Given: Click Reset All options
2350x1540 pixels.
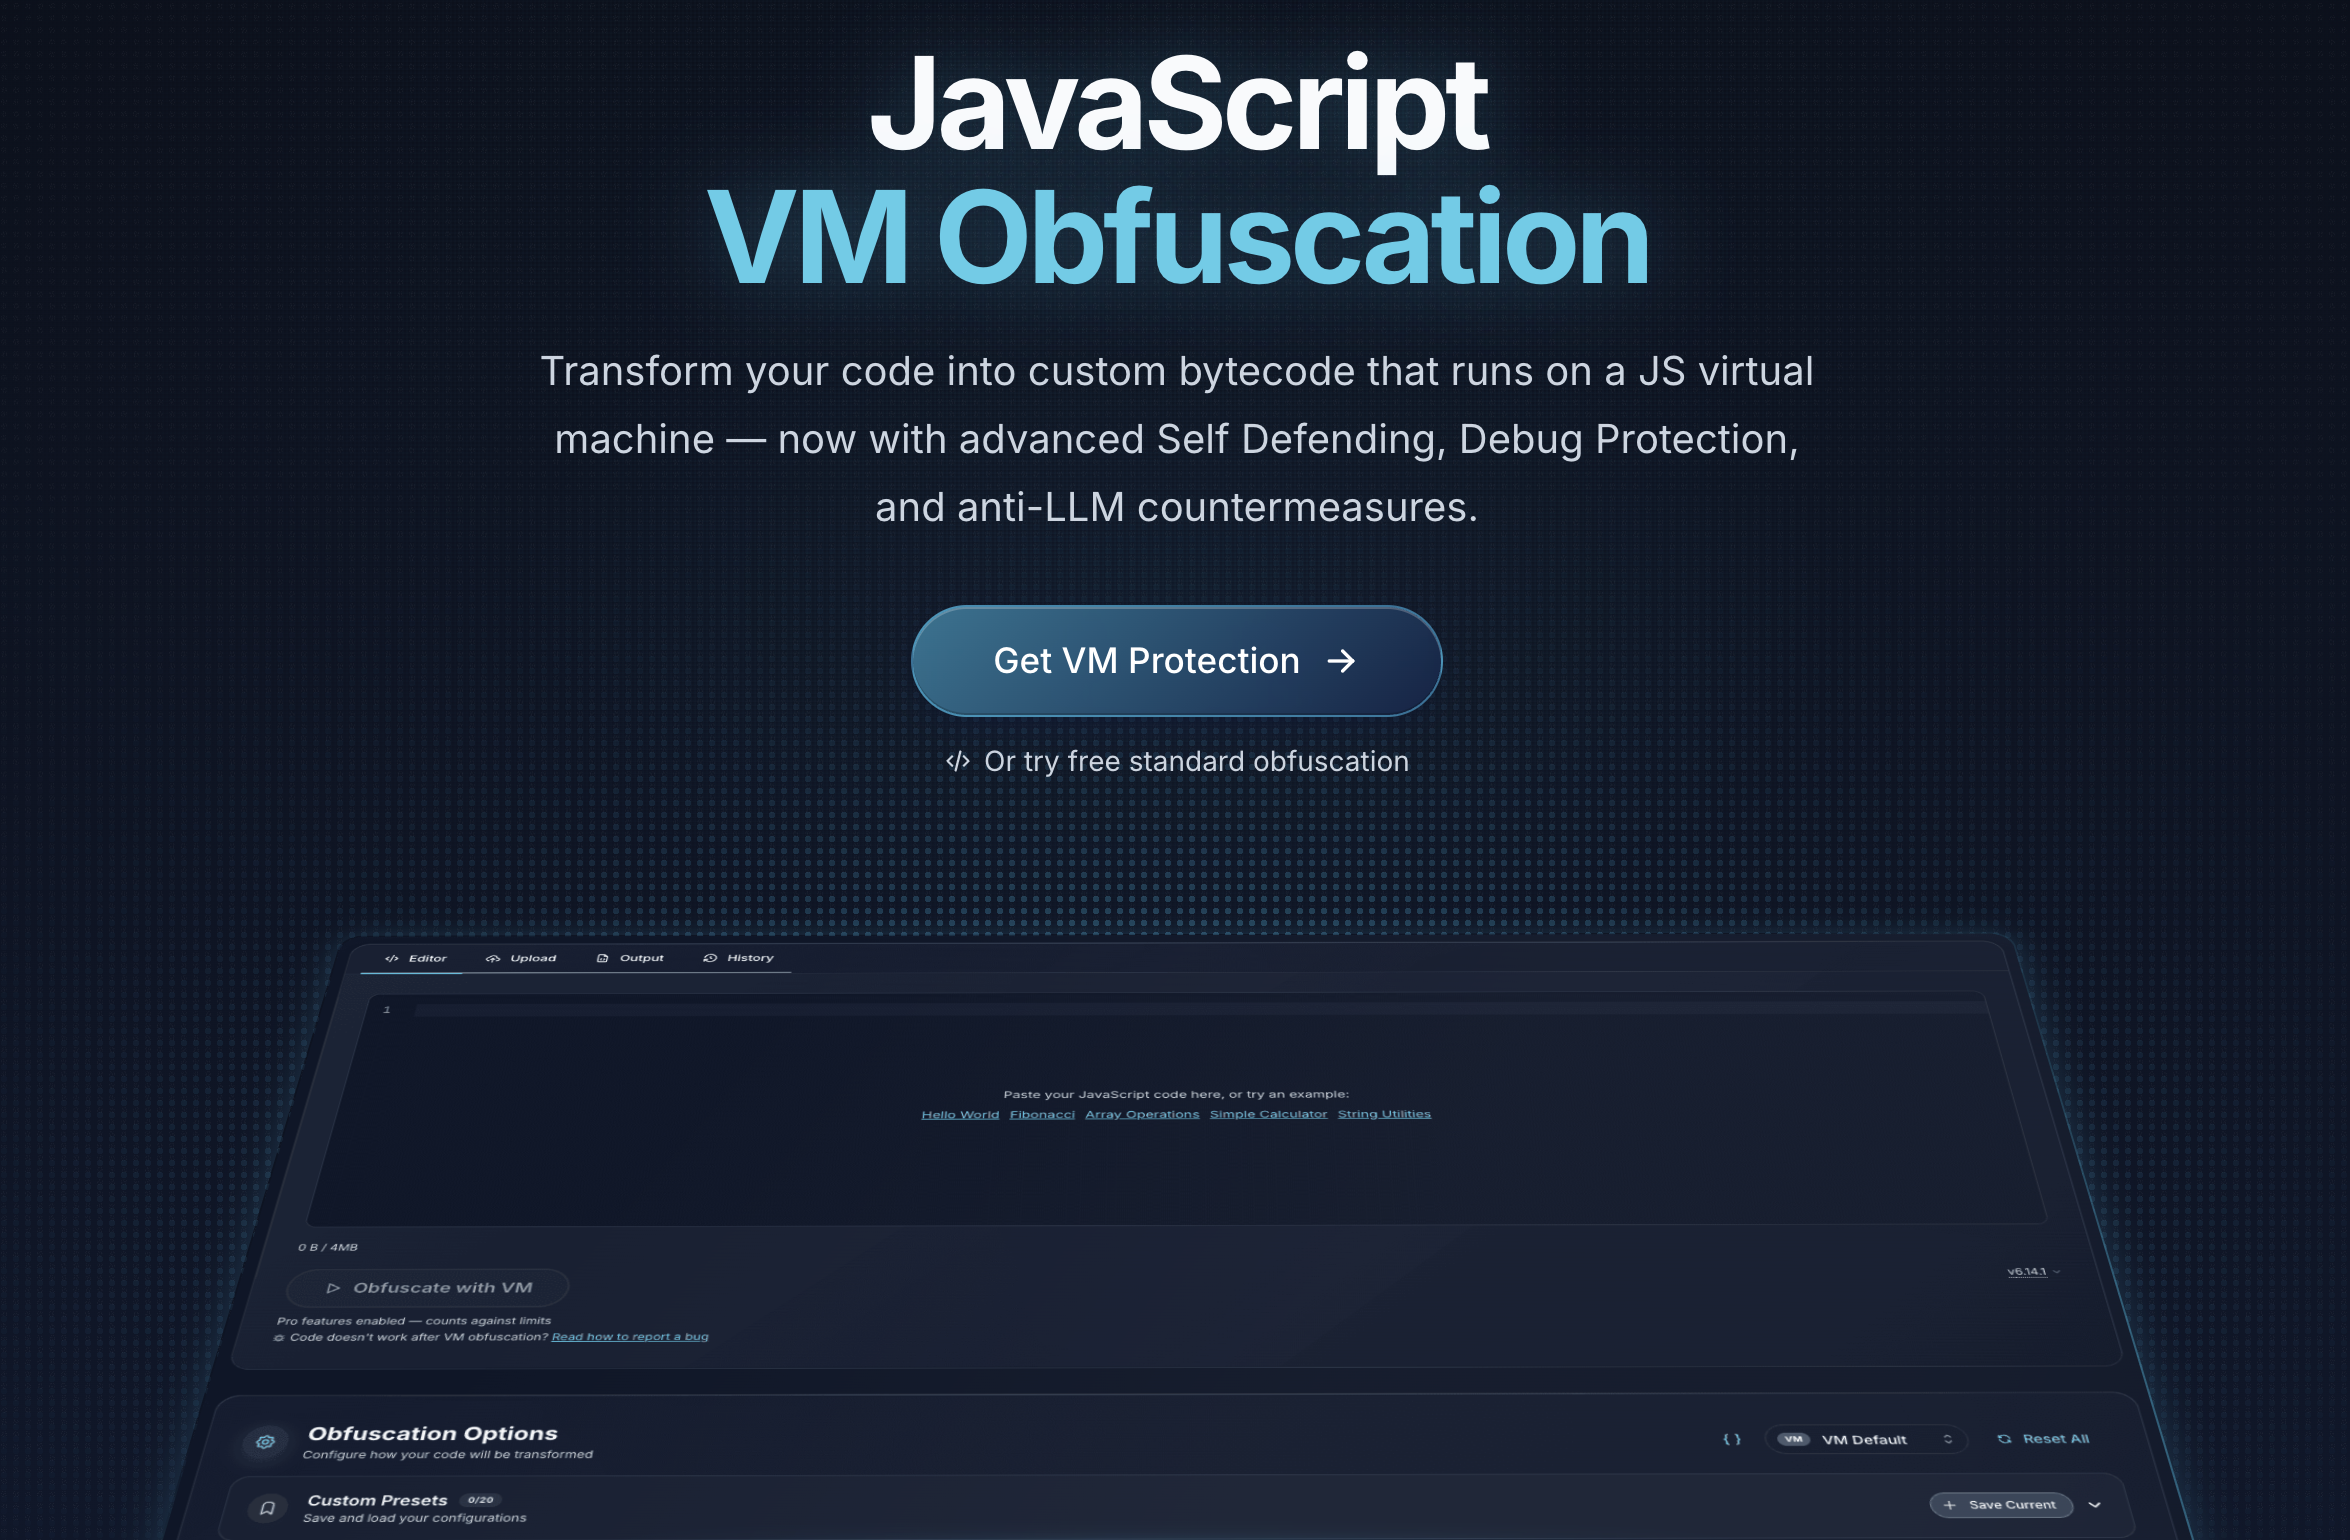Looking at the screenshot, I should point(2043,1439).
